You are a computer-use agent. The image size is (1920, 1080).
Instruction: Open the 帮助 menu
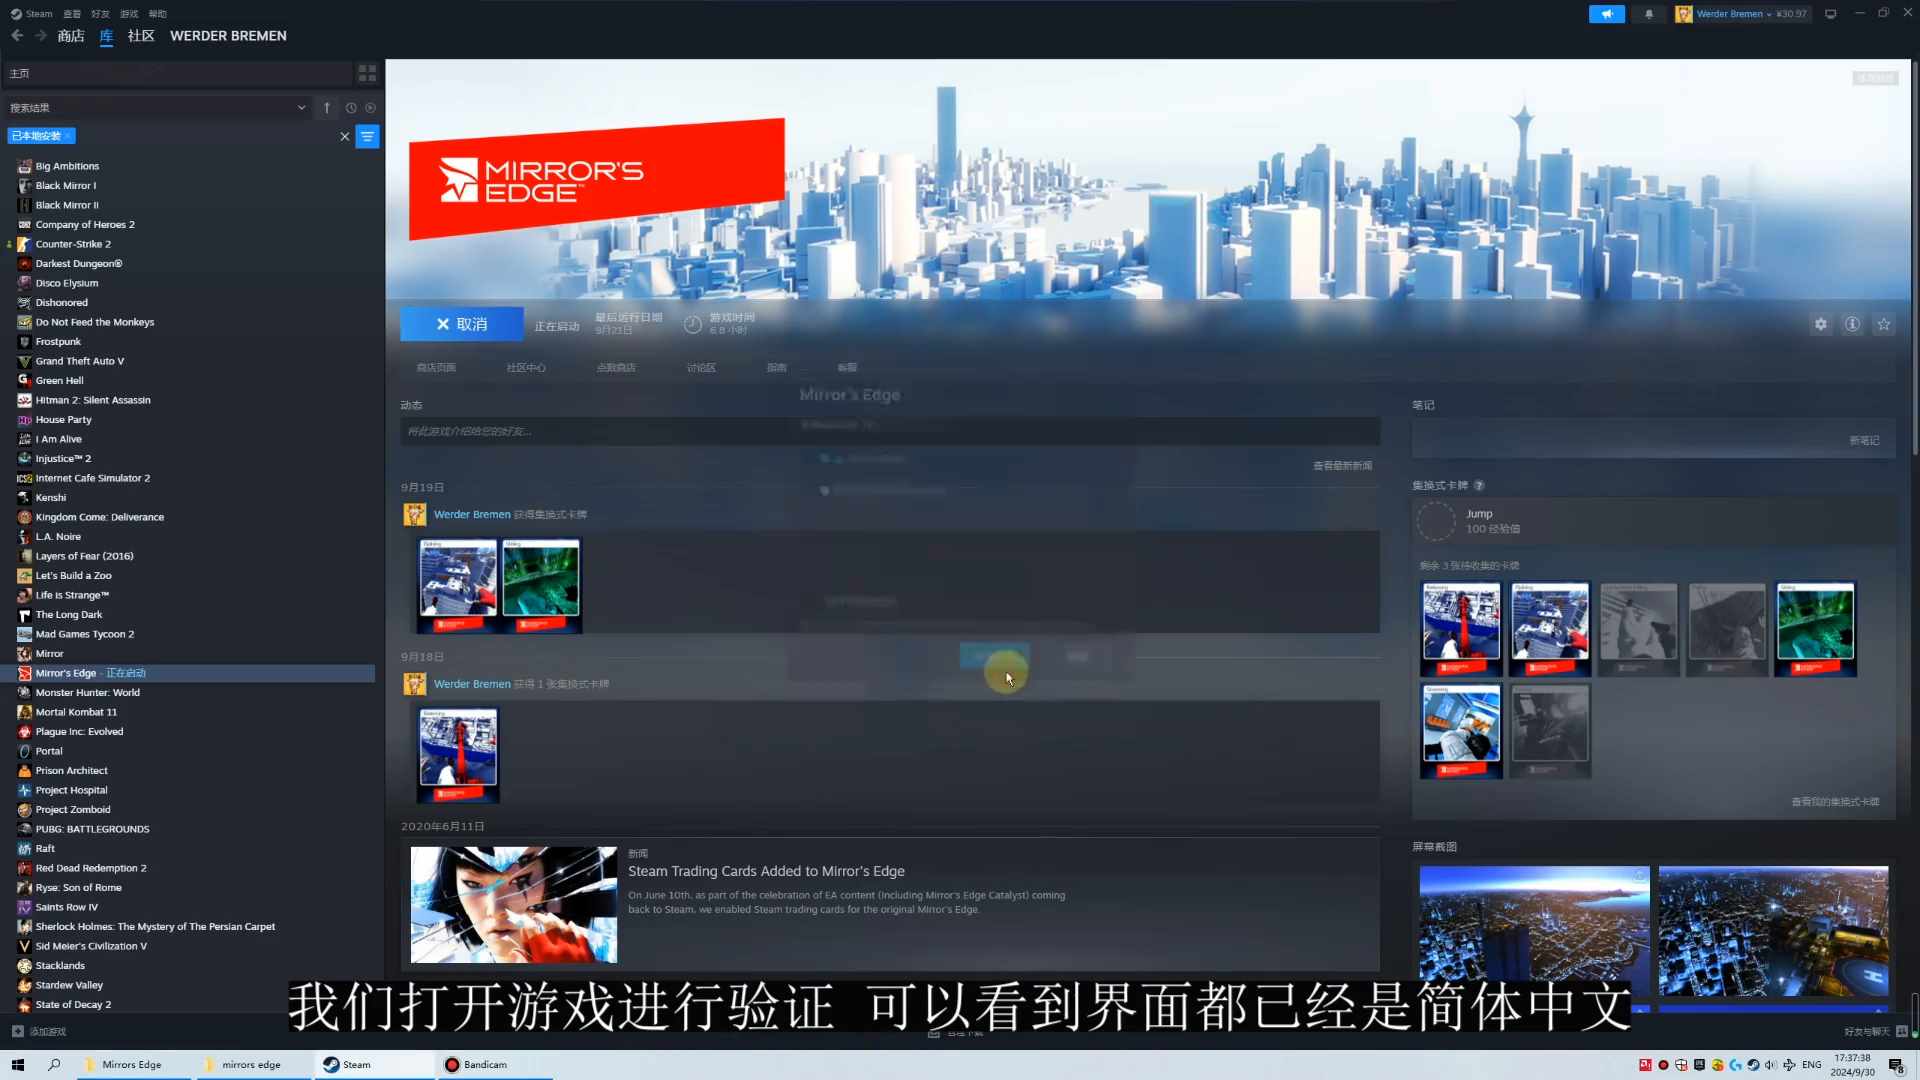[x=157, y=14]
